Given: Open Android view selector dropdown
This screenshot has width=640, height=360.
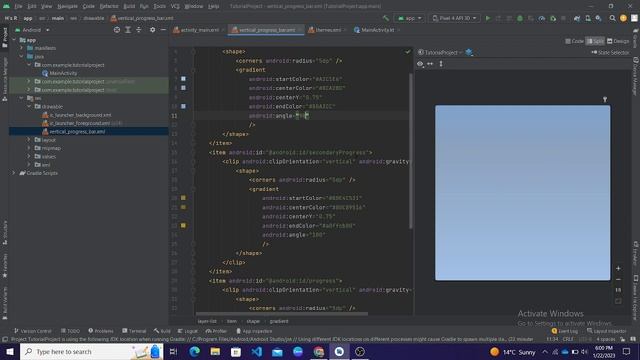Looking at the screenshot, I should (32, 30).
